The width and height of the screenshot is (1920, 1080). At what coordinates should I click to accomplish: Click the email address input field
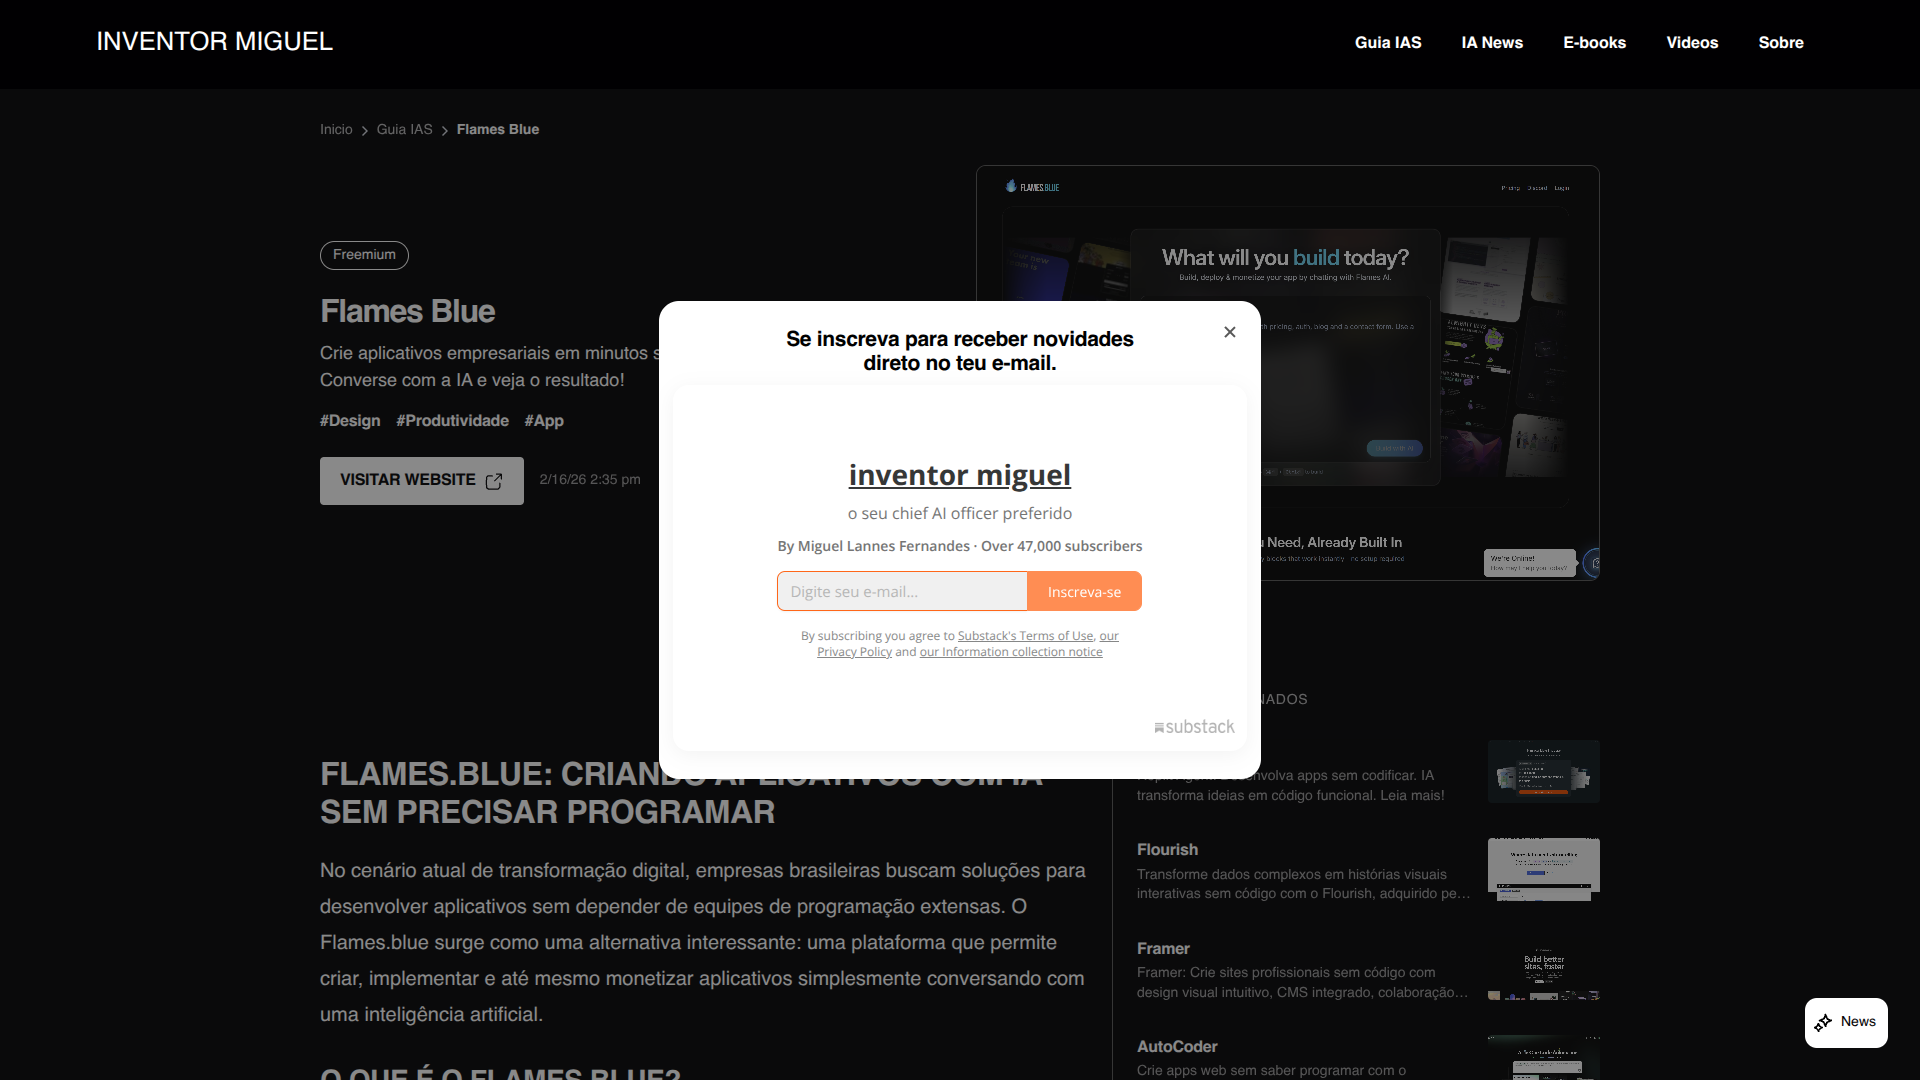tap(902, 592)
